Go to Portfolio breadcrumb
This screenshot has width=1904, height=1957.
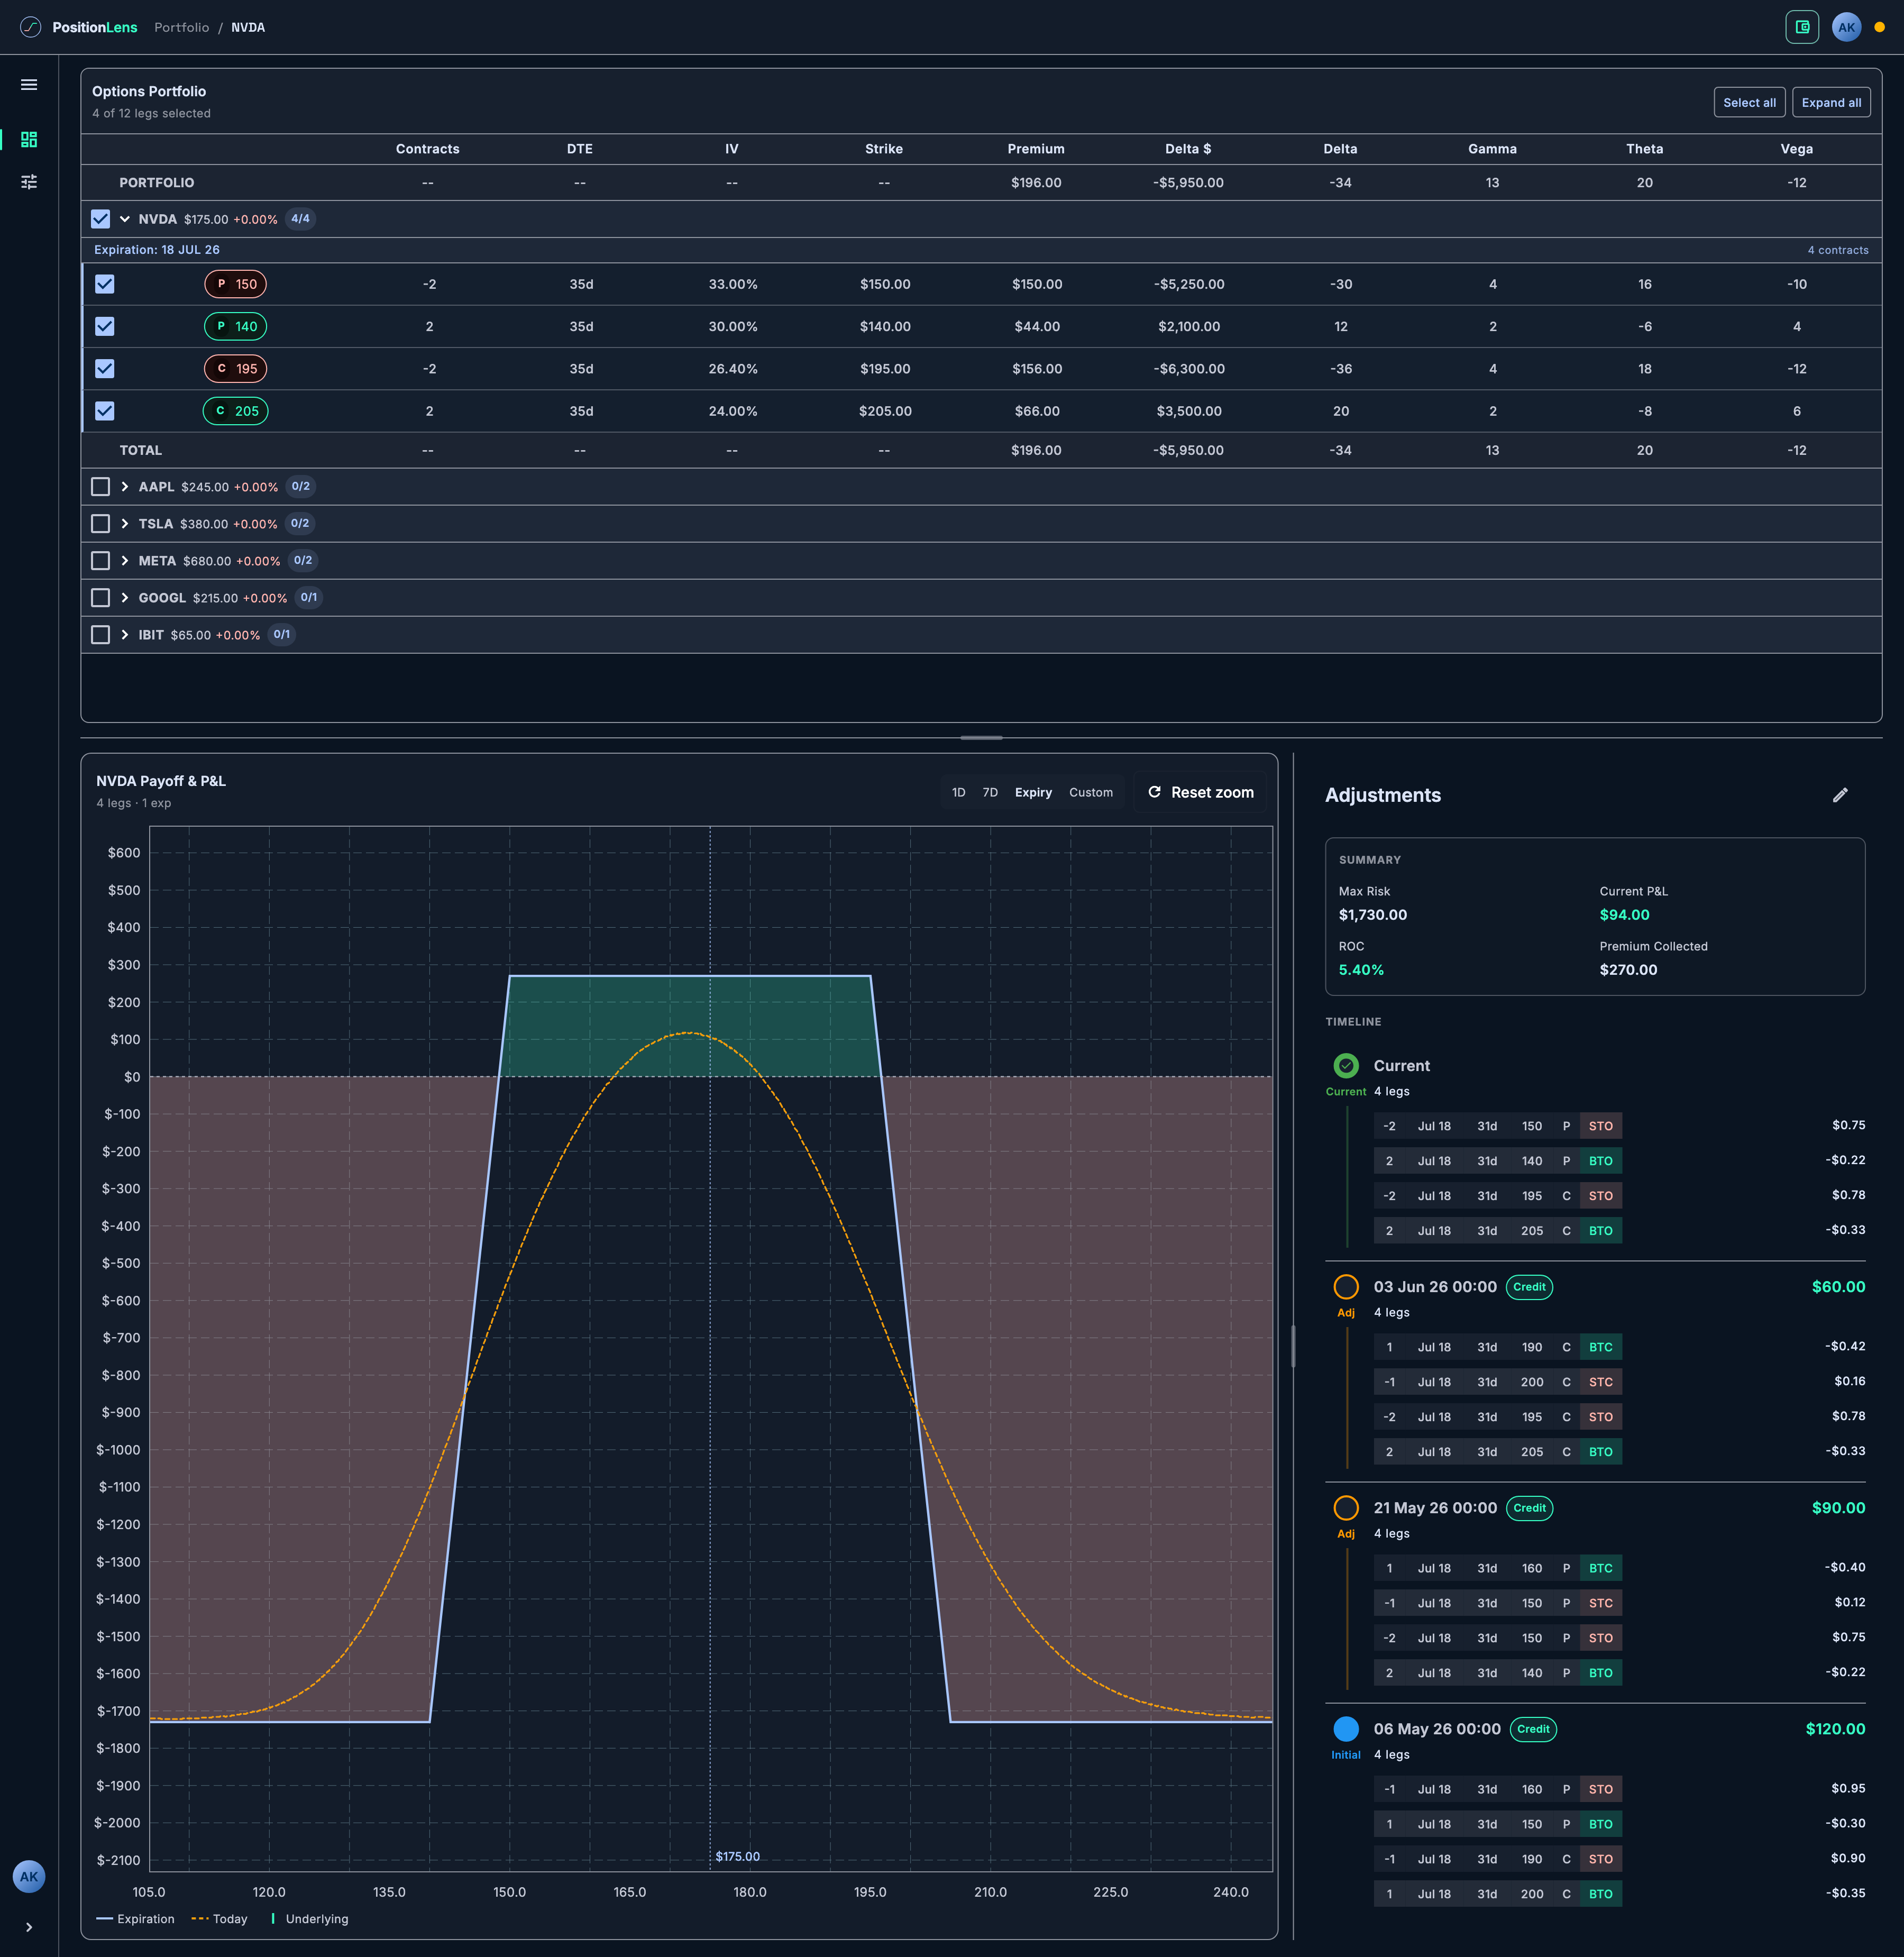182,27
